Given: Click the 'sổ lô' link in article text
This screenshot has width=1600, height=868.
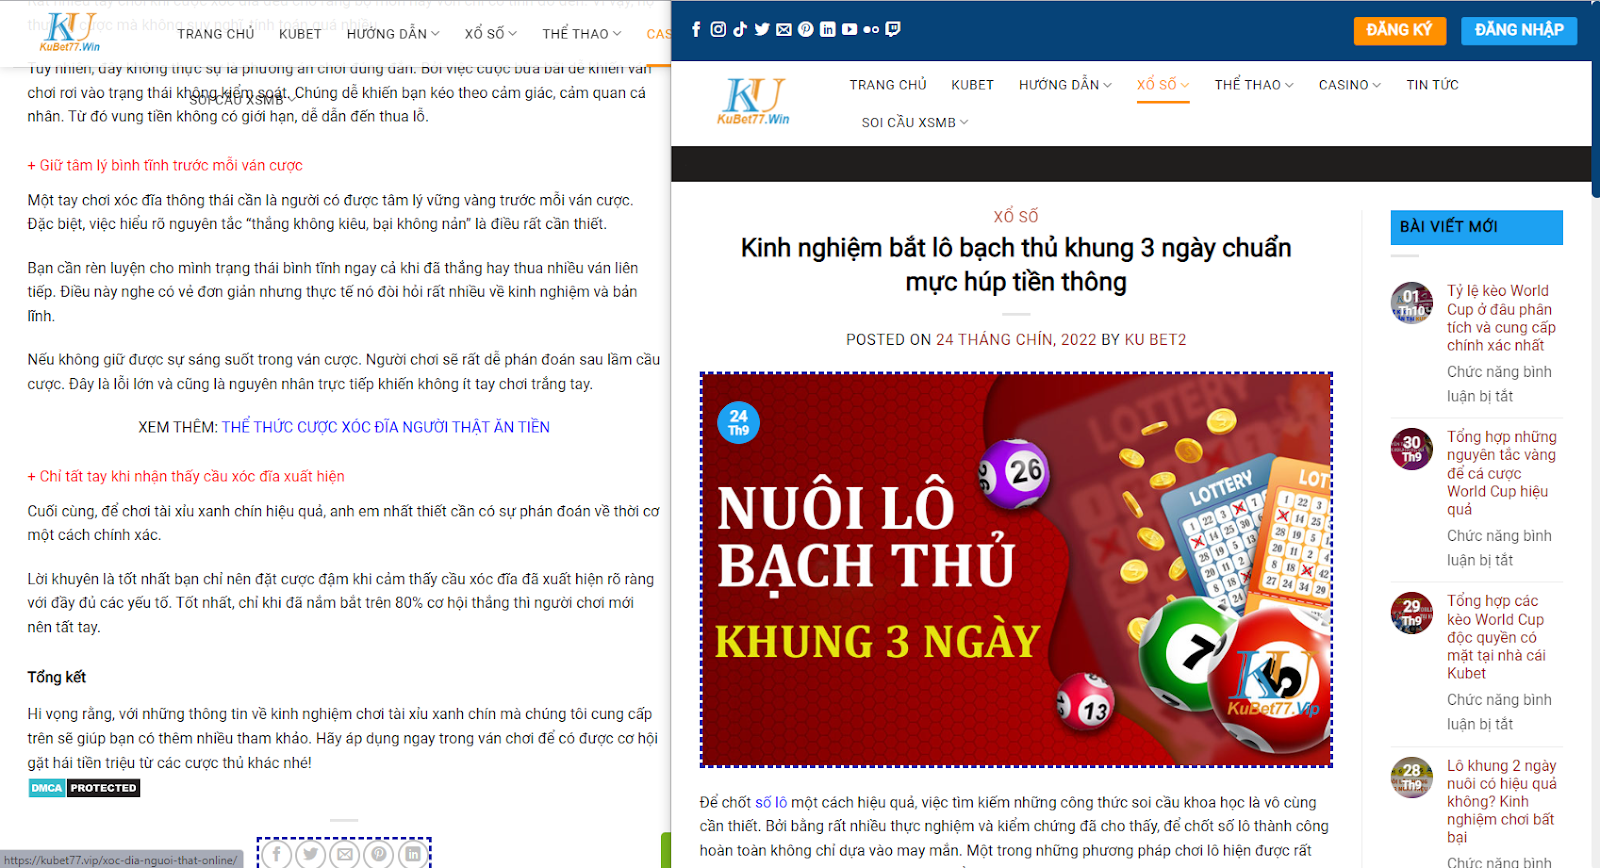Looking at the screenshot, I should (771, 802).
